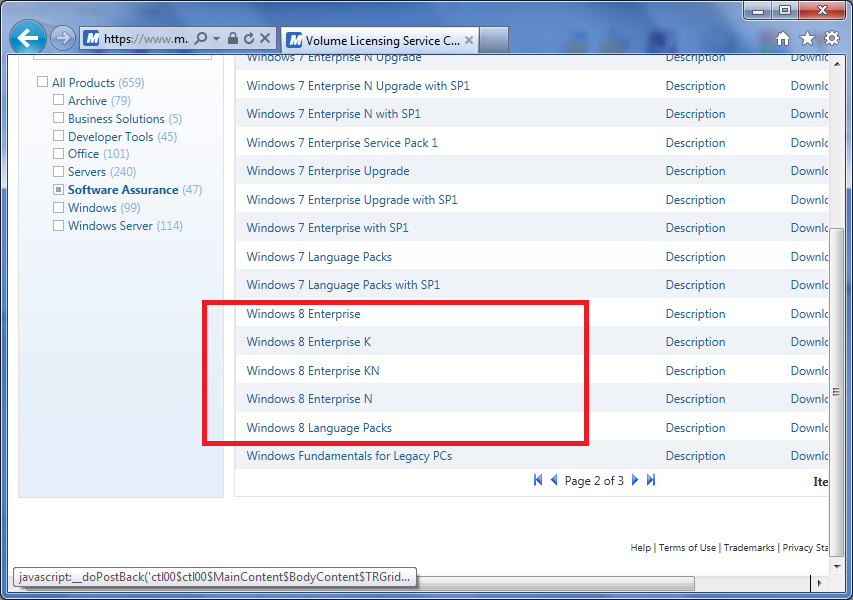Image resolution: width=853 pixels, height=600 pixels.
Task: View Description for Windows 8 Language Packs
Action: (x=695, y=428)
